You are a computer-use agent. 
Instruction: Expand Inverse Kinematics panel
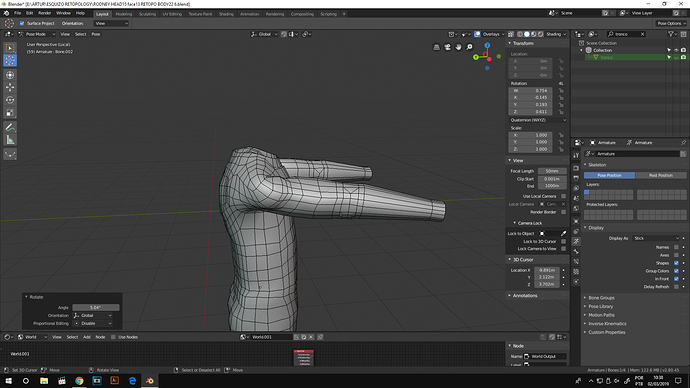[x=607, y=324]
